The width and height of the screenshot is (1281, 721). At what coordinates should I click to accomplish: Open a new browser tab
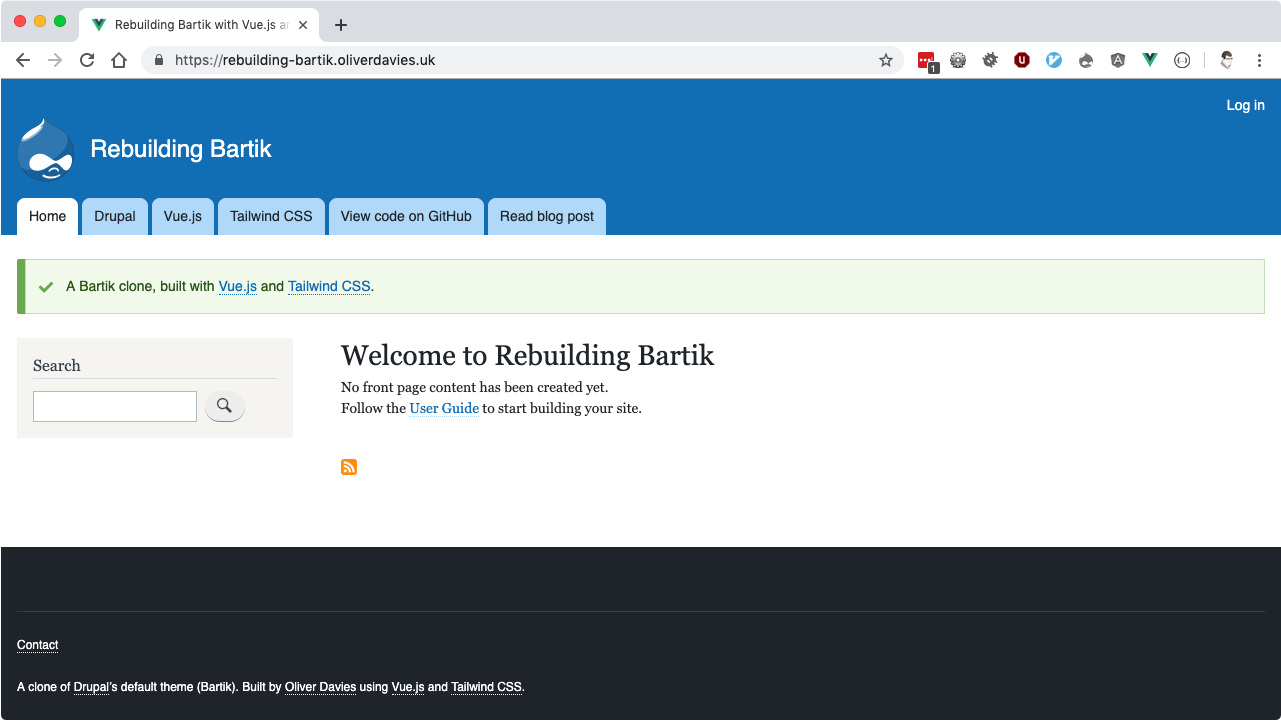(341, 25)
